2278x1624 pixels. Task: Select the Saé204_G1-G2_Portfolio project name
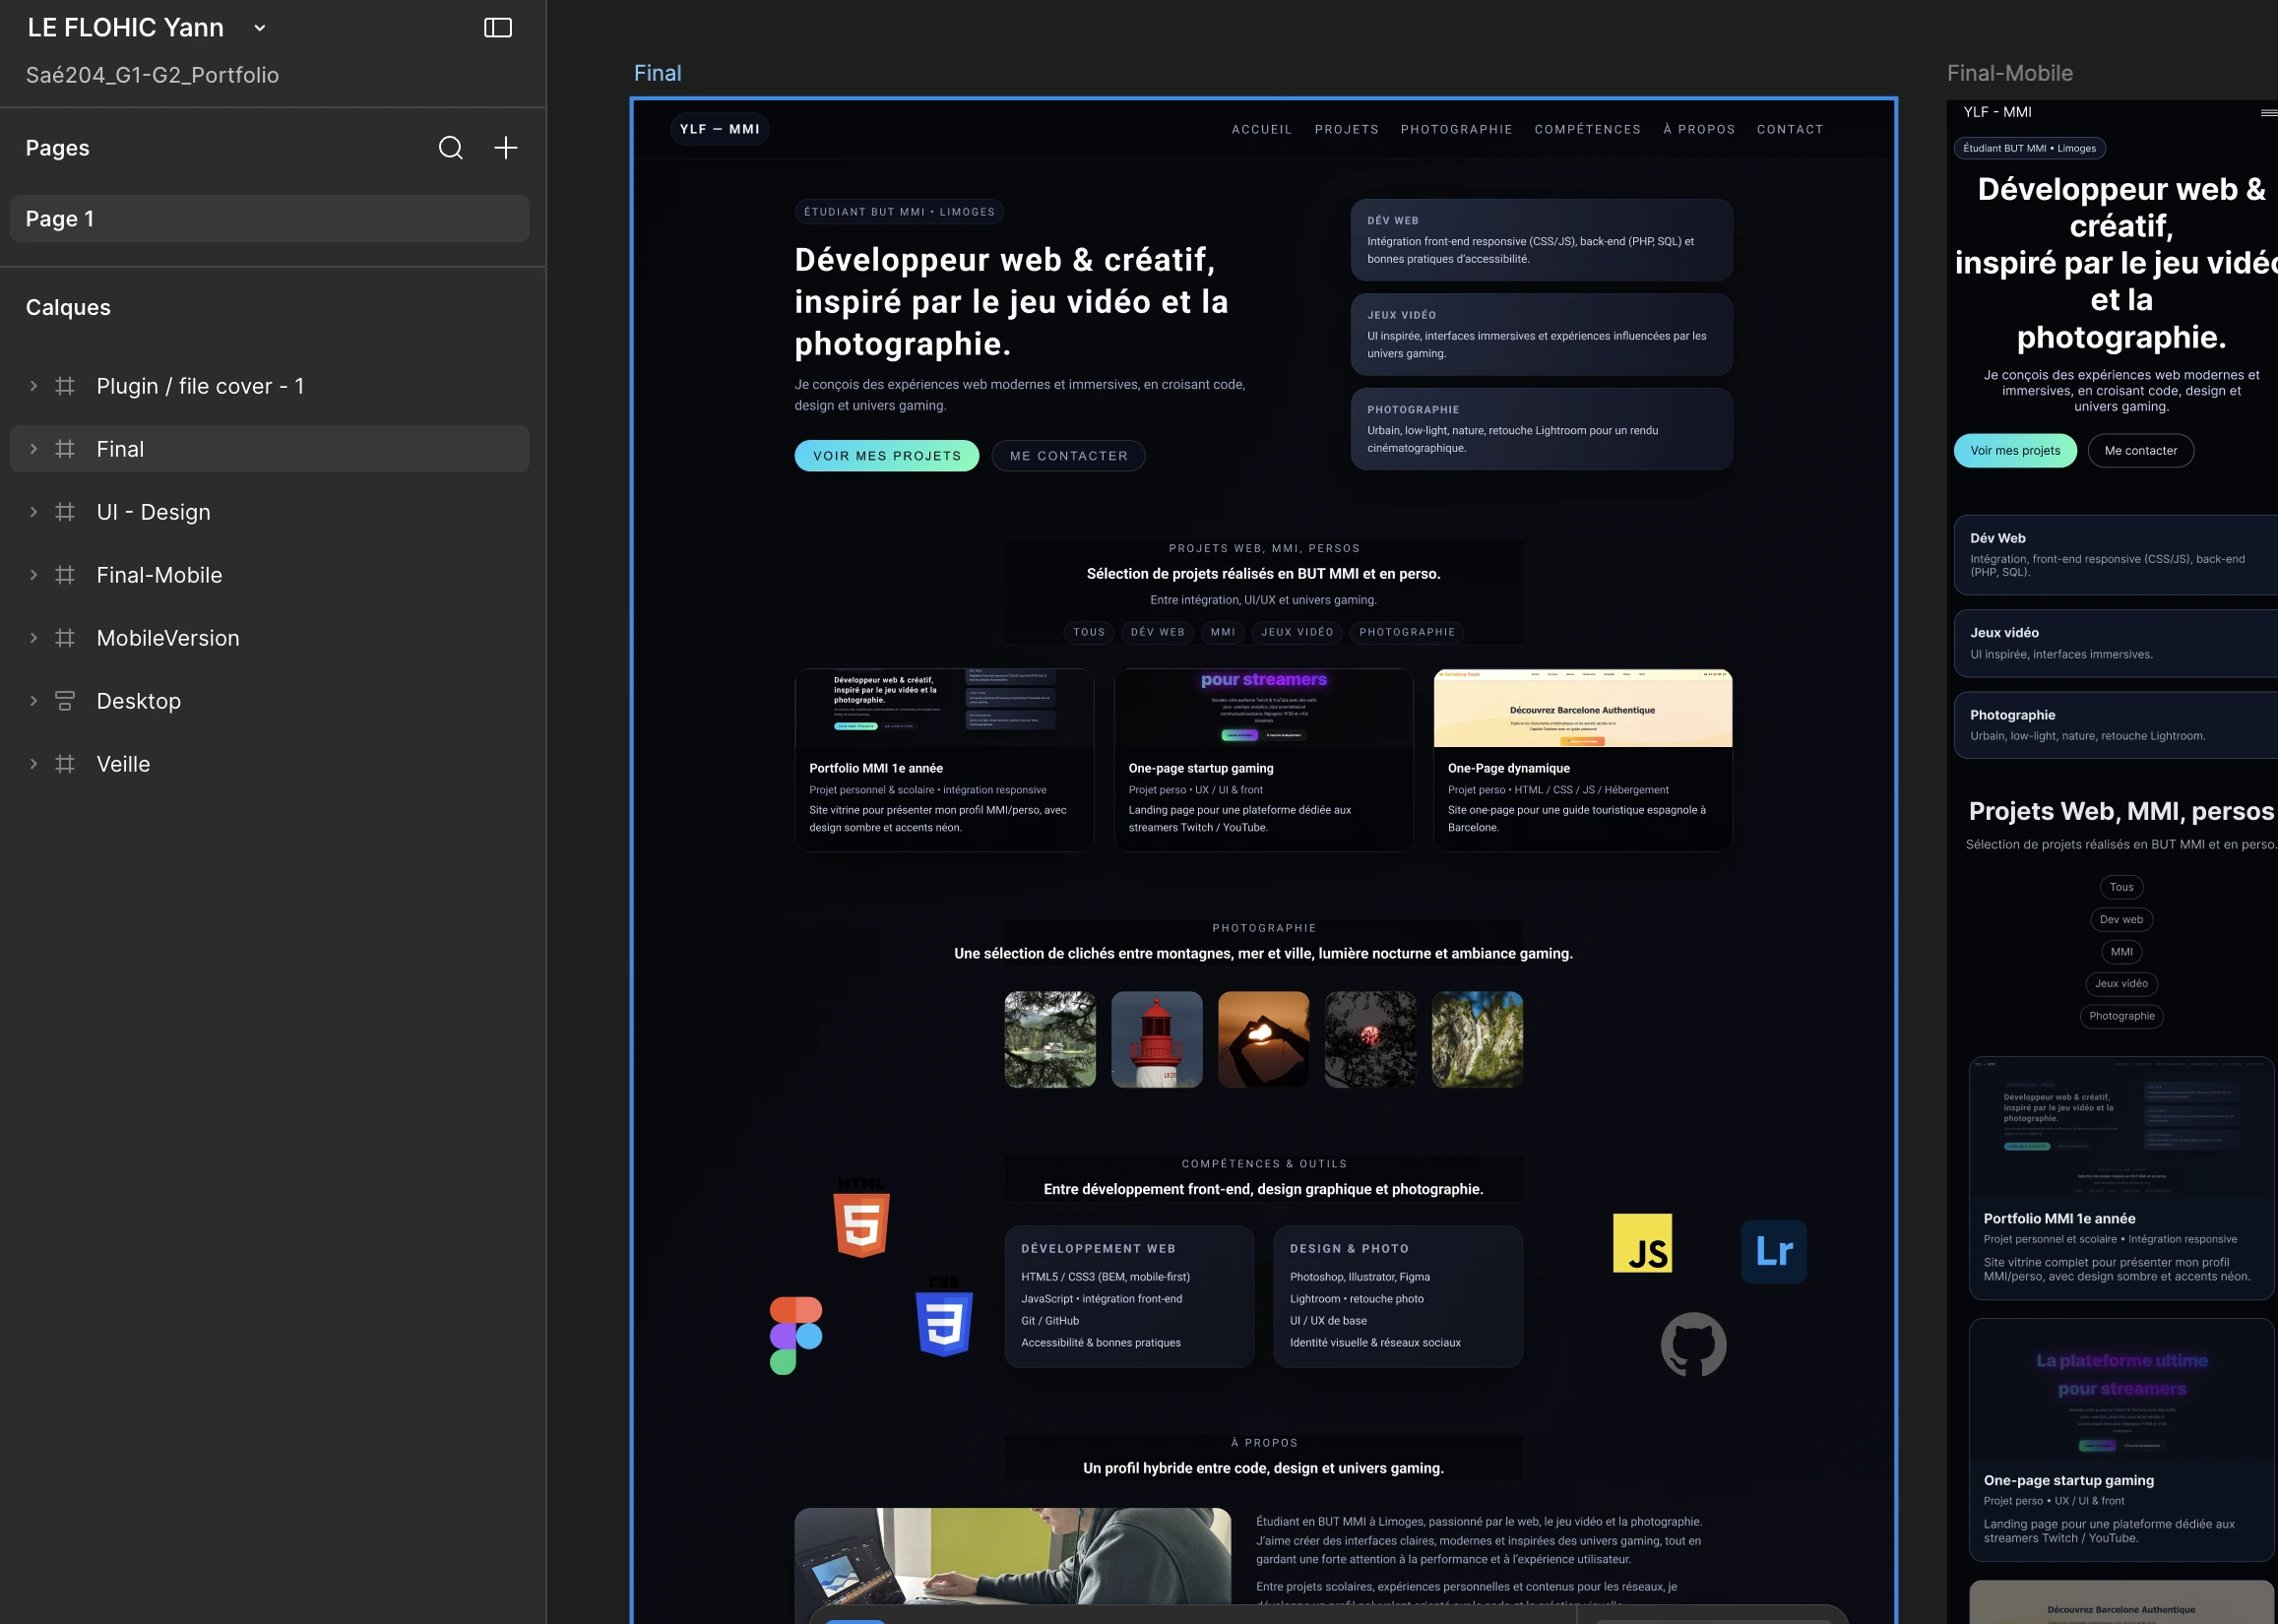point(152,75)
